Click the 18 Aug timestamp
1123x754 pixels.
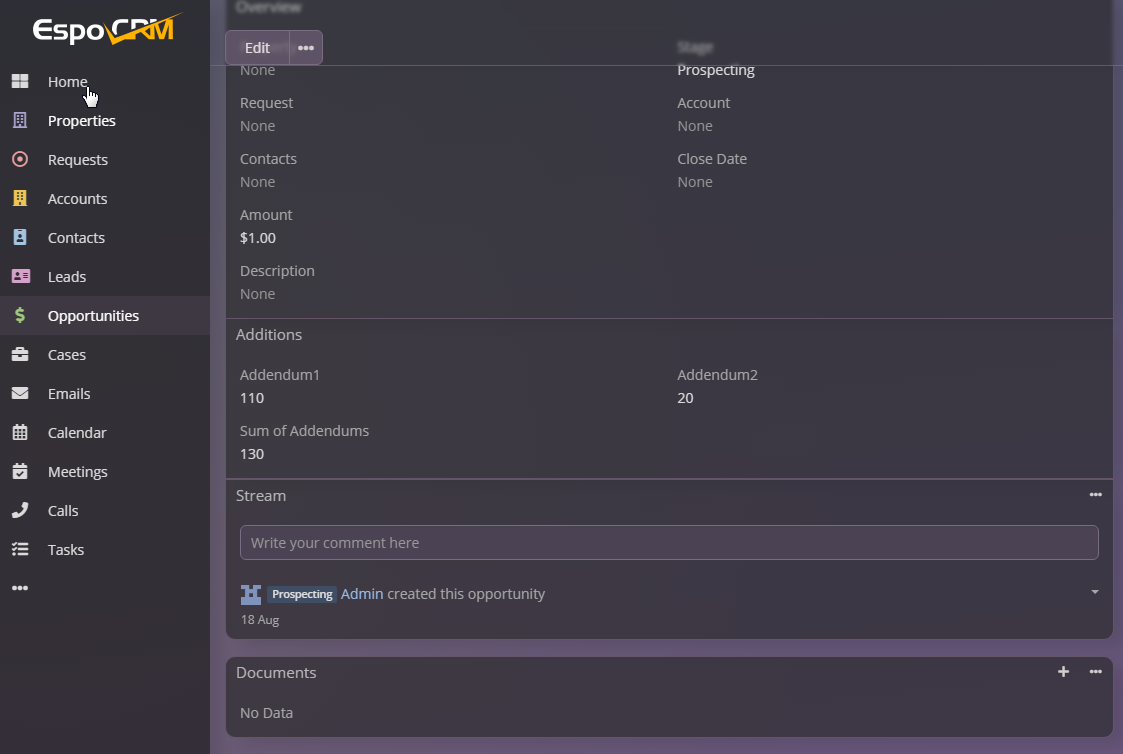[x=260, y=620]
